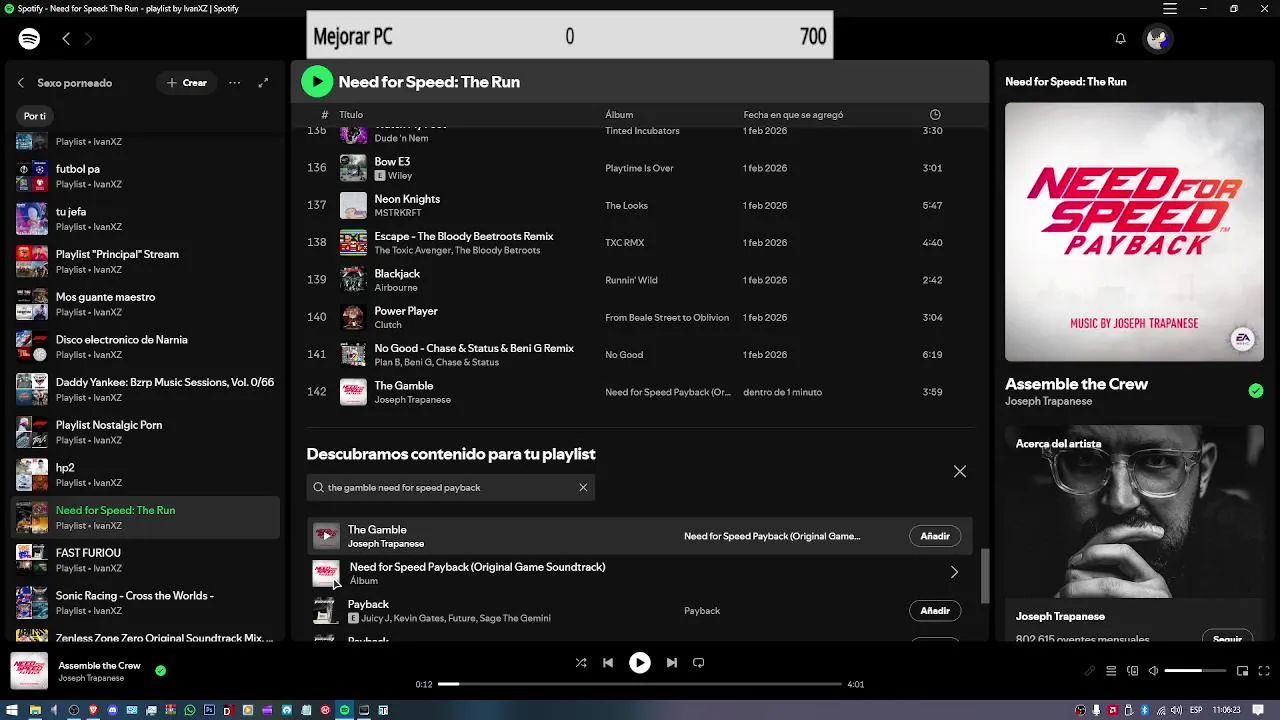The height and width of the screenshot is (720, 1280).
Task: Open the connect to a device icon
Action: [x=1132, y=671]
